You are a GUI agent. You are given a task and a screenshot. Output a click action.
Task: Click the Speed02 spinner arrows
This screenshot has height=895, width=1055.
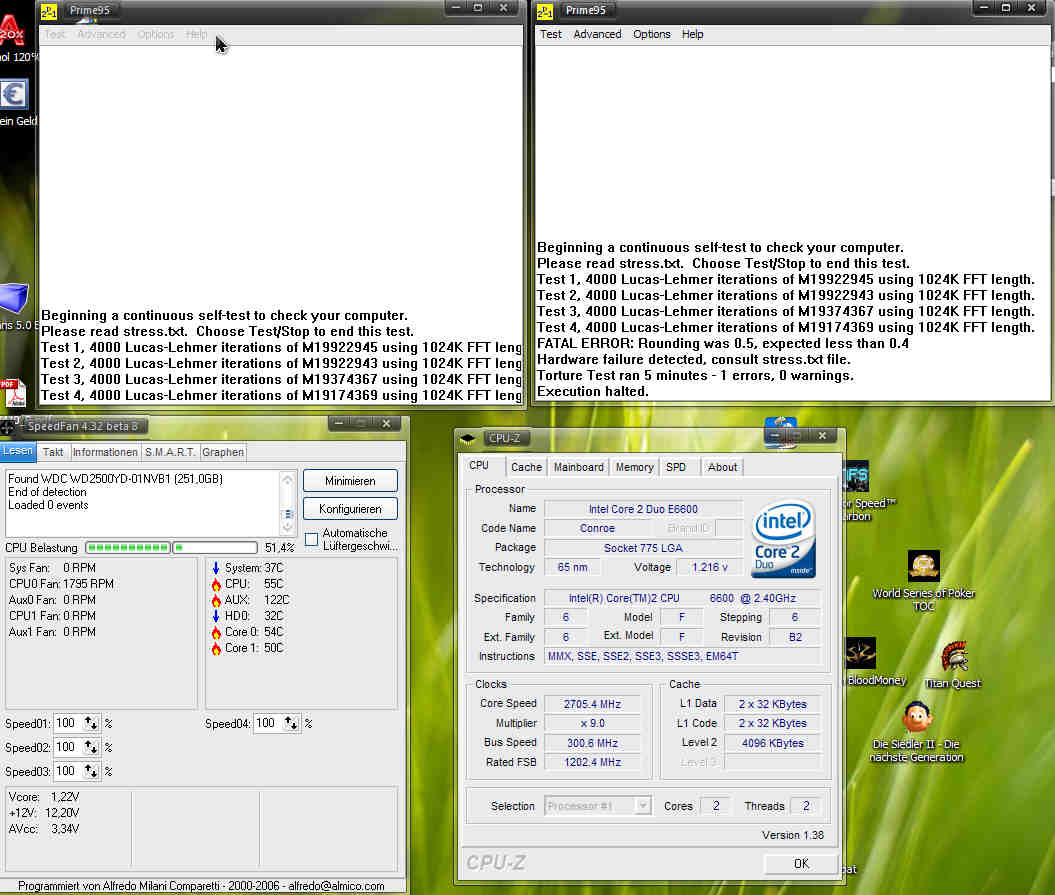(91, 748)
